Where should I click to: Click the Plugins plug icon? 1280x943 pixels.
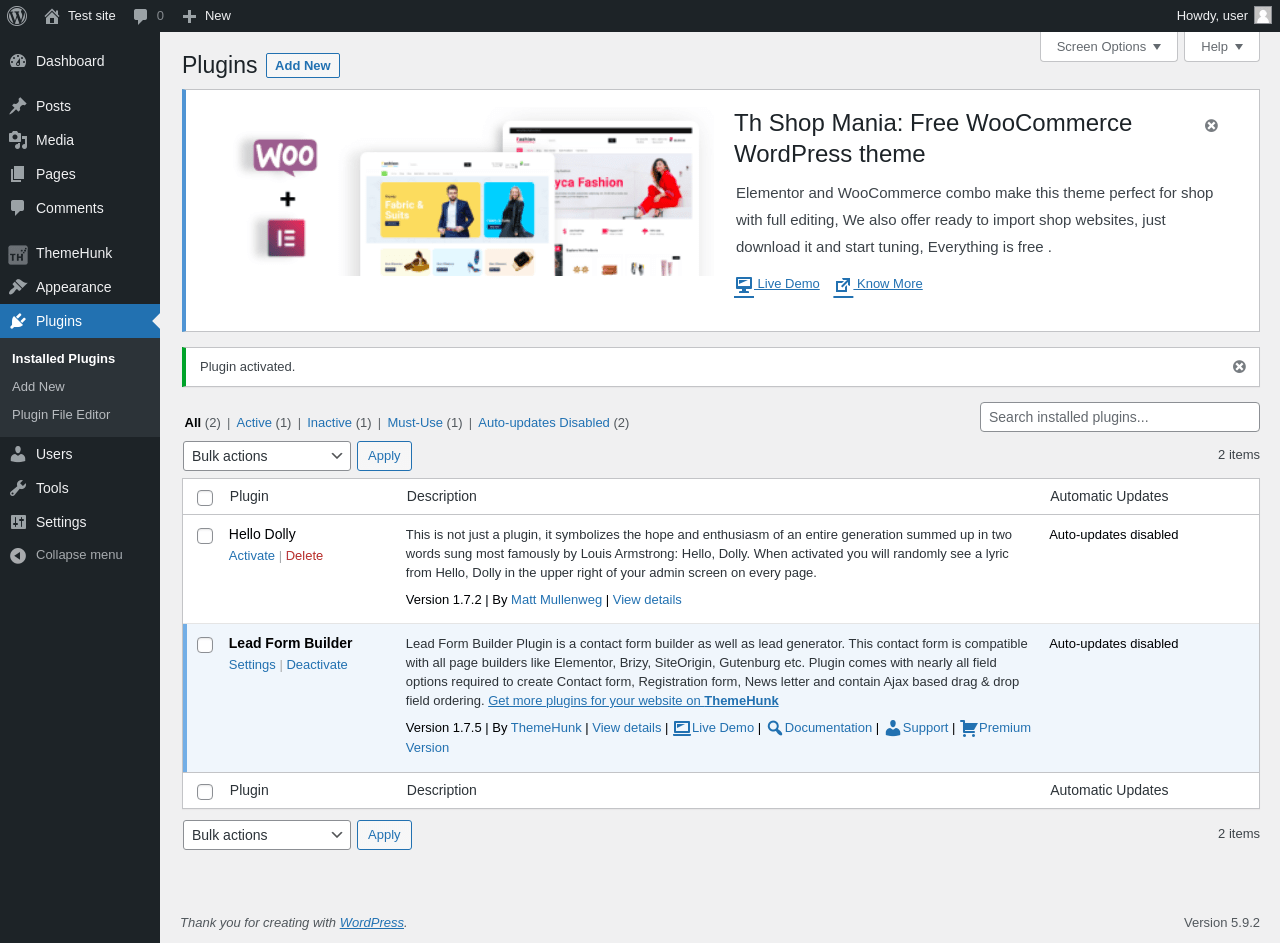(18, 321)
